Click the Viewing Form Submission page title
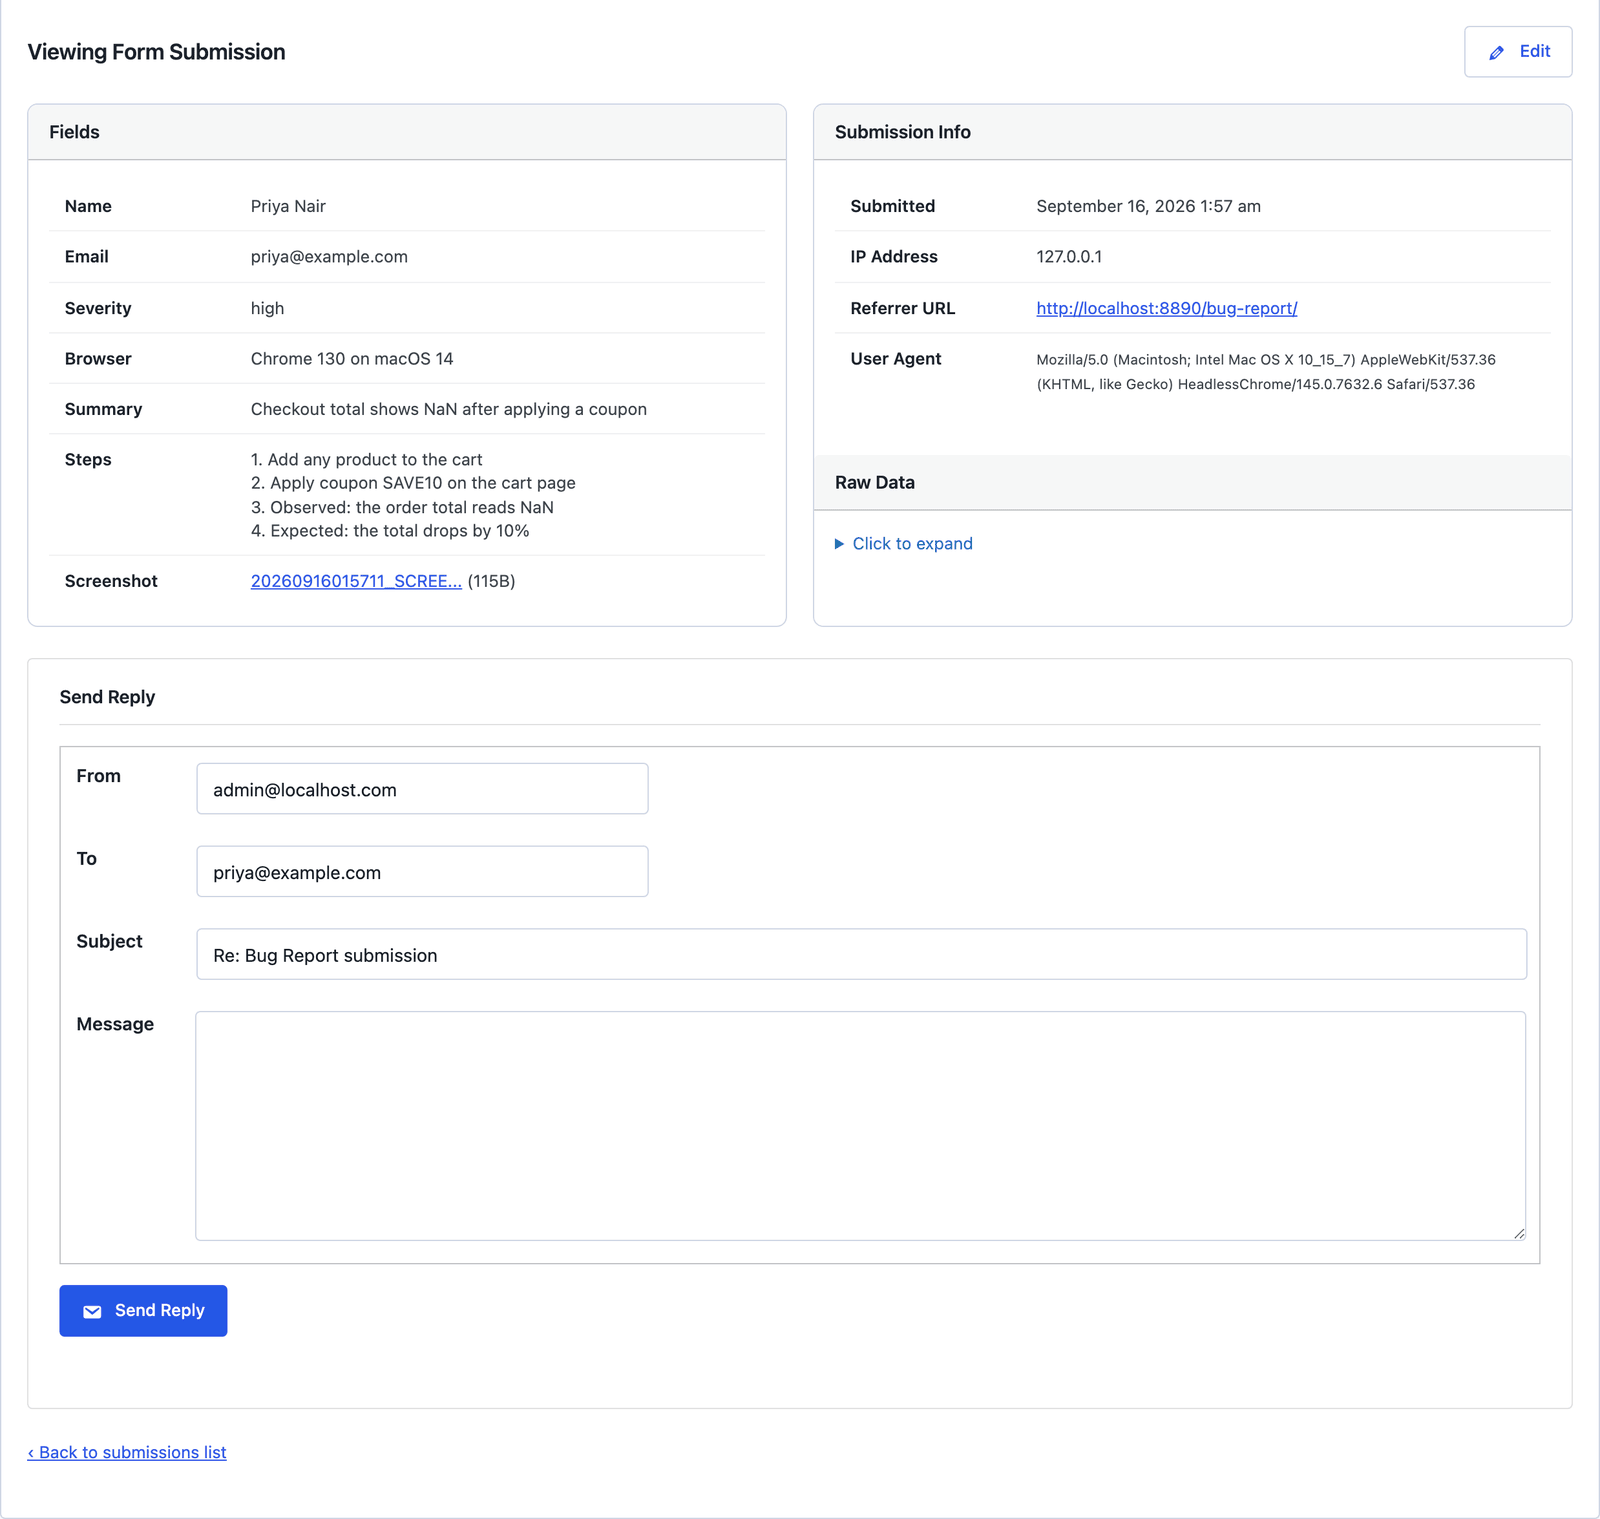 coord(156,52)
